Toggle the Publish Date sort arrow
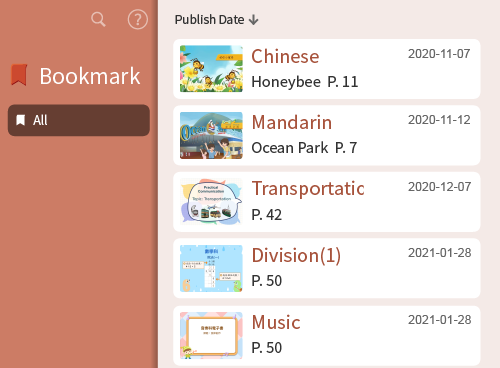The image size is (500, 368). tap(254, 20)
